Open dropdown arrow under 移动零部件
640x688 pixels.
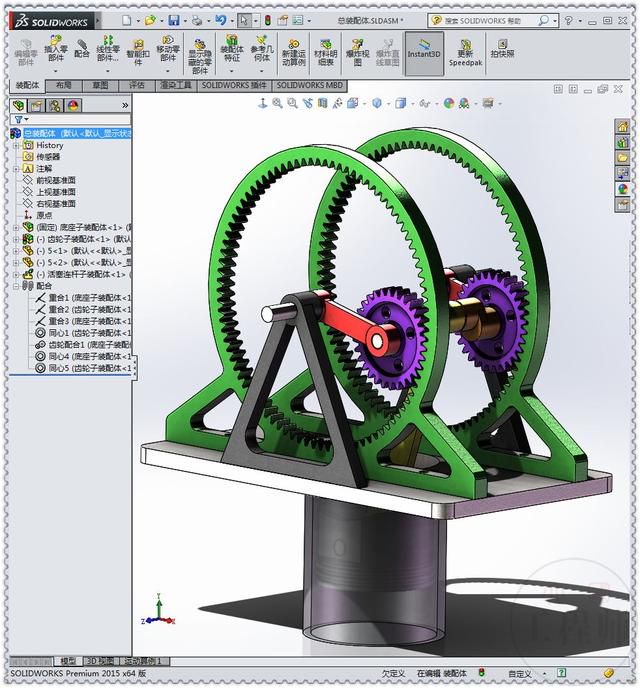[168, 71]
